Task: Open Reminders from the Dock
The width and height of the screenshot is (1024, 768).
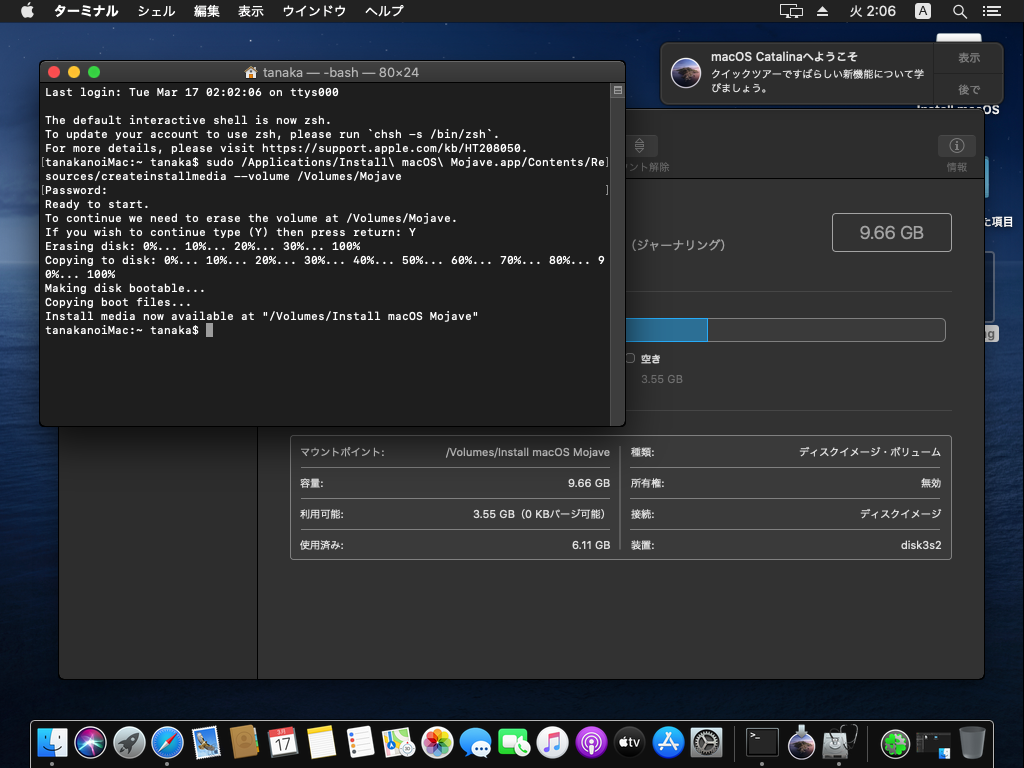Action: (x=360, y=743)
